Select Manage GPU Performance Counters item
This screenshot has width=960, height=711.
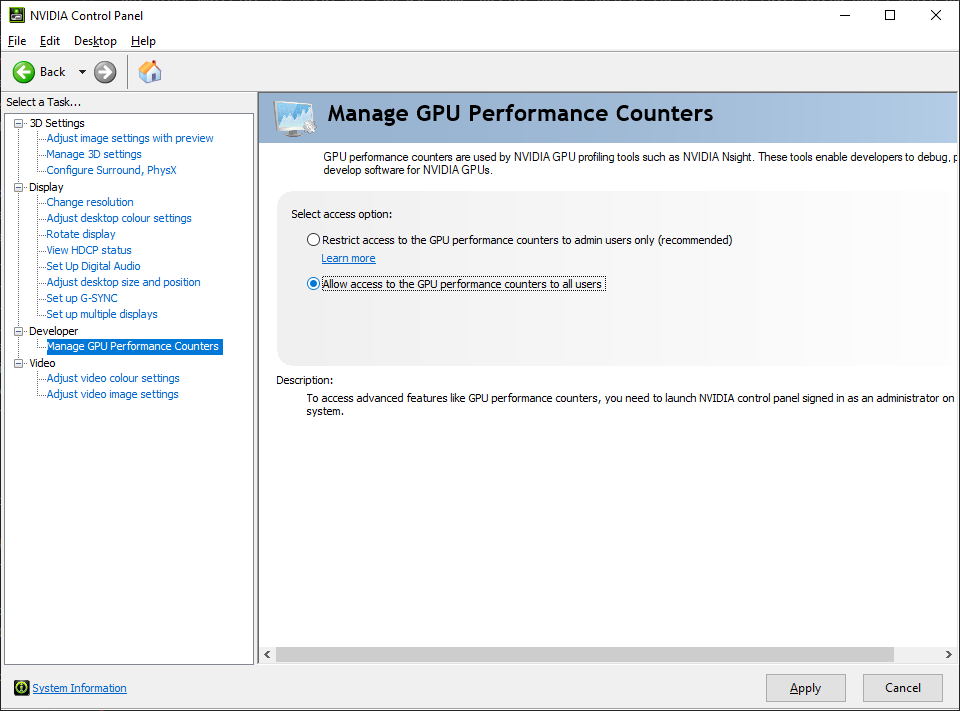[133, 347]
